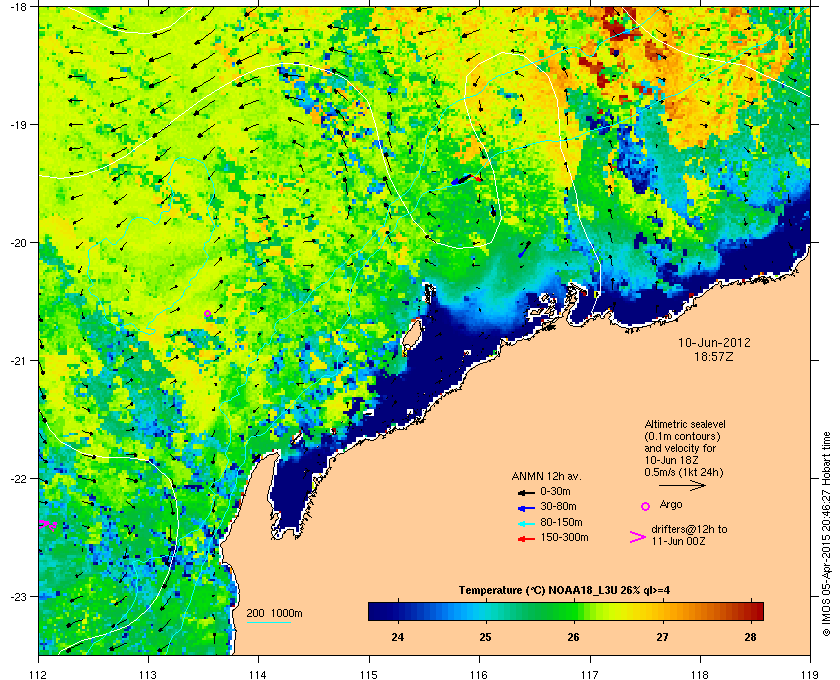The image size is (840, 680).
Task: Click the cyan 80-150m arrow legend icon
Action: click(526, 524)
